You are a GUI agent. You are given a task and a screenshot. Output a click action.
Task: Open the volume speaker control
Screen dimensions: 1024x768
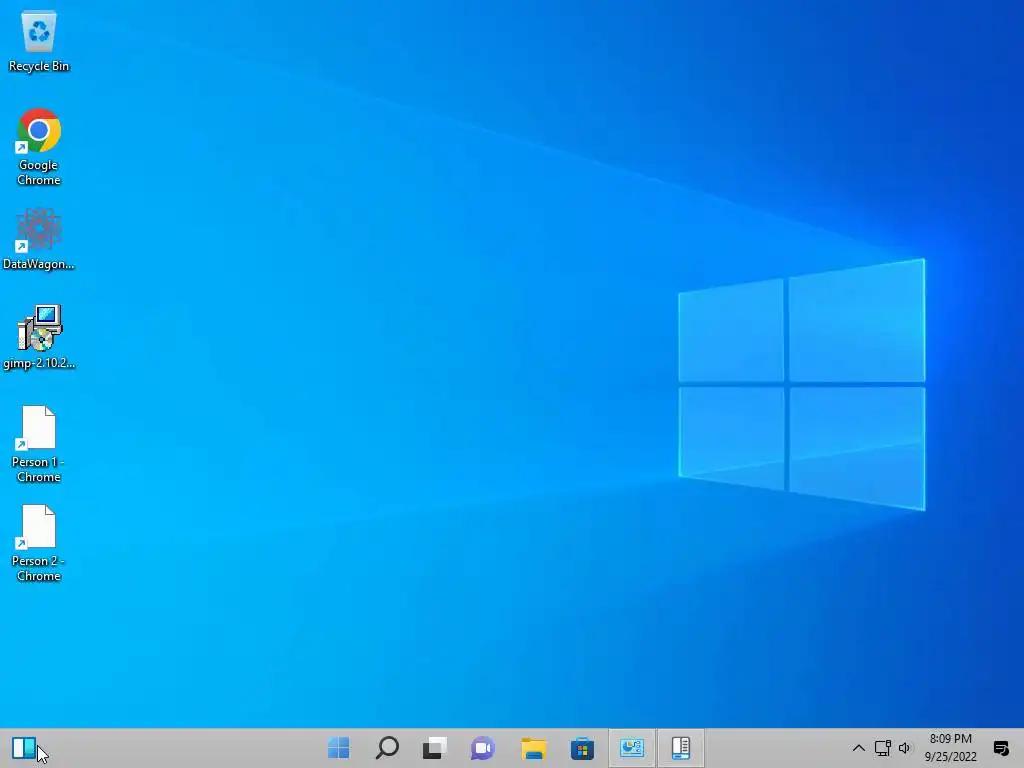(904, 748)
